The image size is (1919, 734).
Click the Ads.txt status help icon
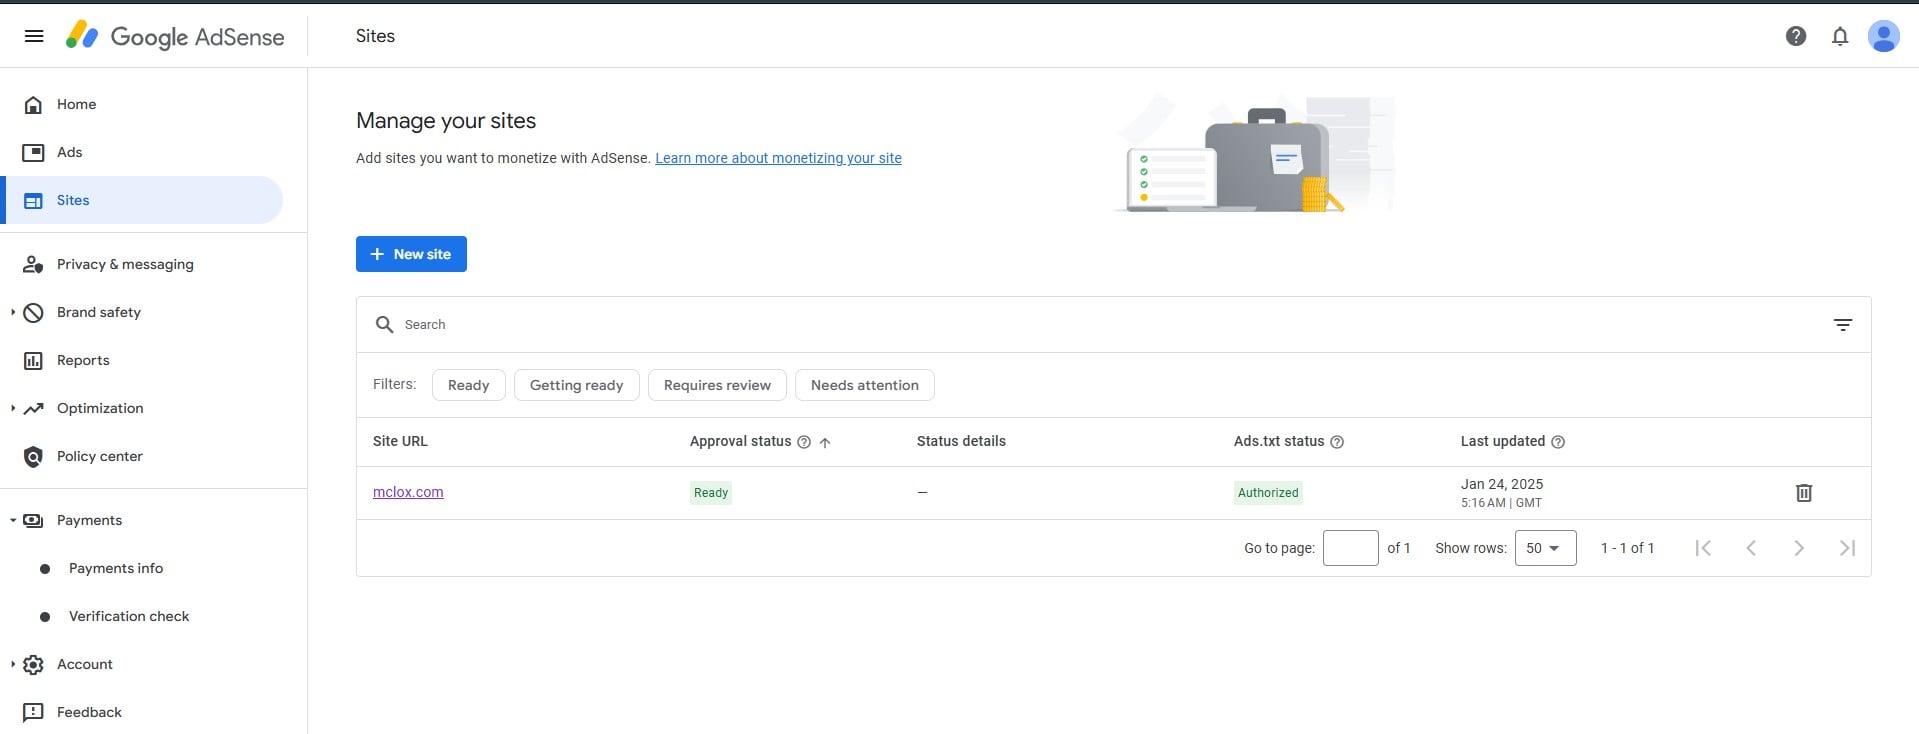pyautogui.click(x=1337, y=442)
